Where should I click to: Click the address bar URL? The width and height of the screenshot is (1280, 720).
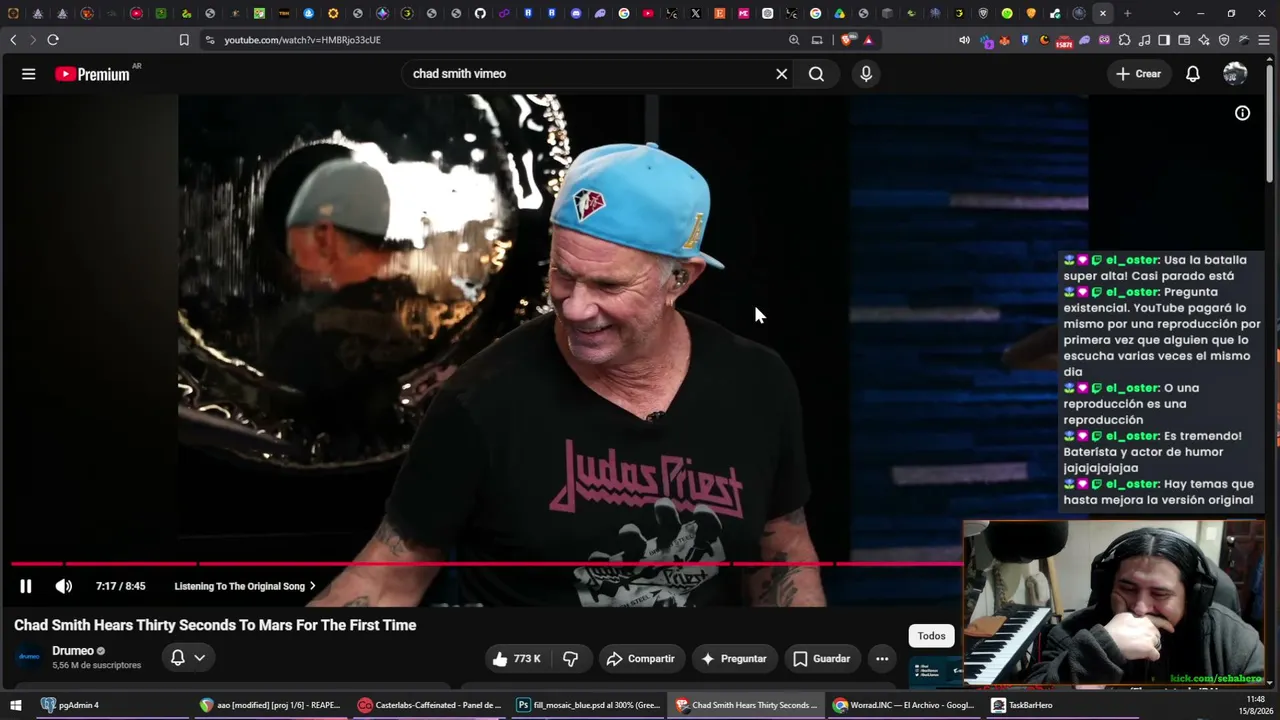click(302, 40)
